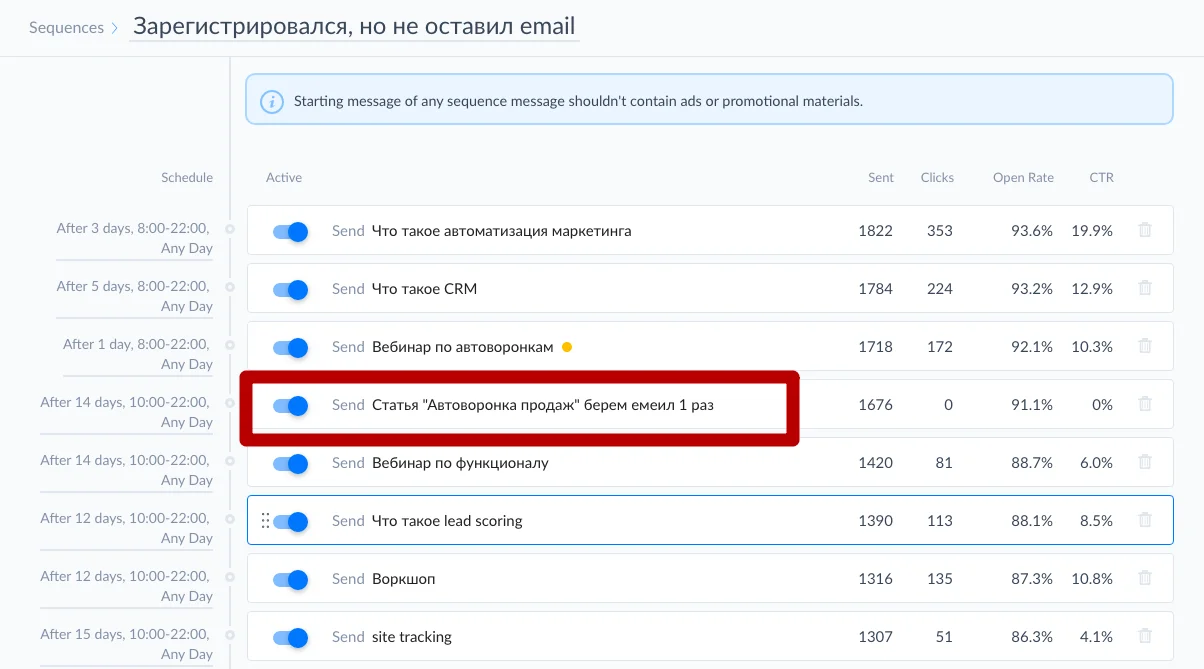
Task: Turn off the 'Воркшоп' message toggle
Action: point(290,580)
